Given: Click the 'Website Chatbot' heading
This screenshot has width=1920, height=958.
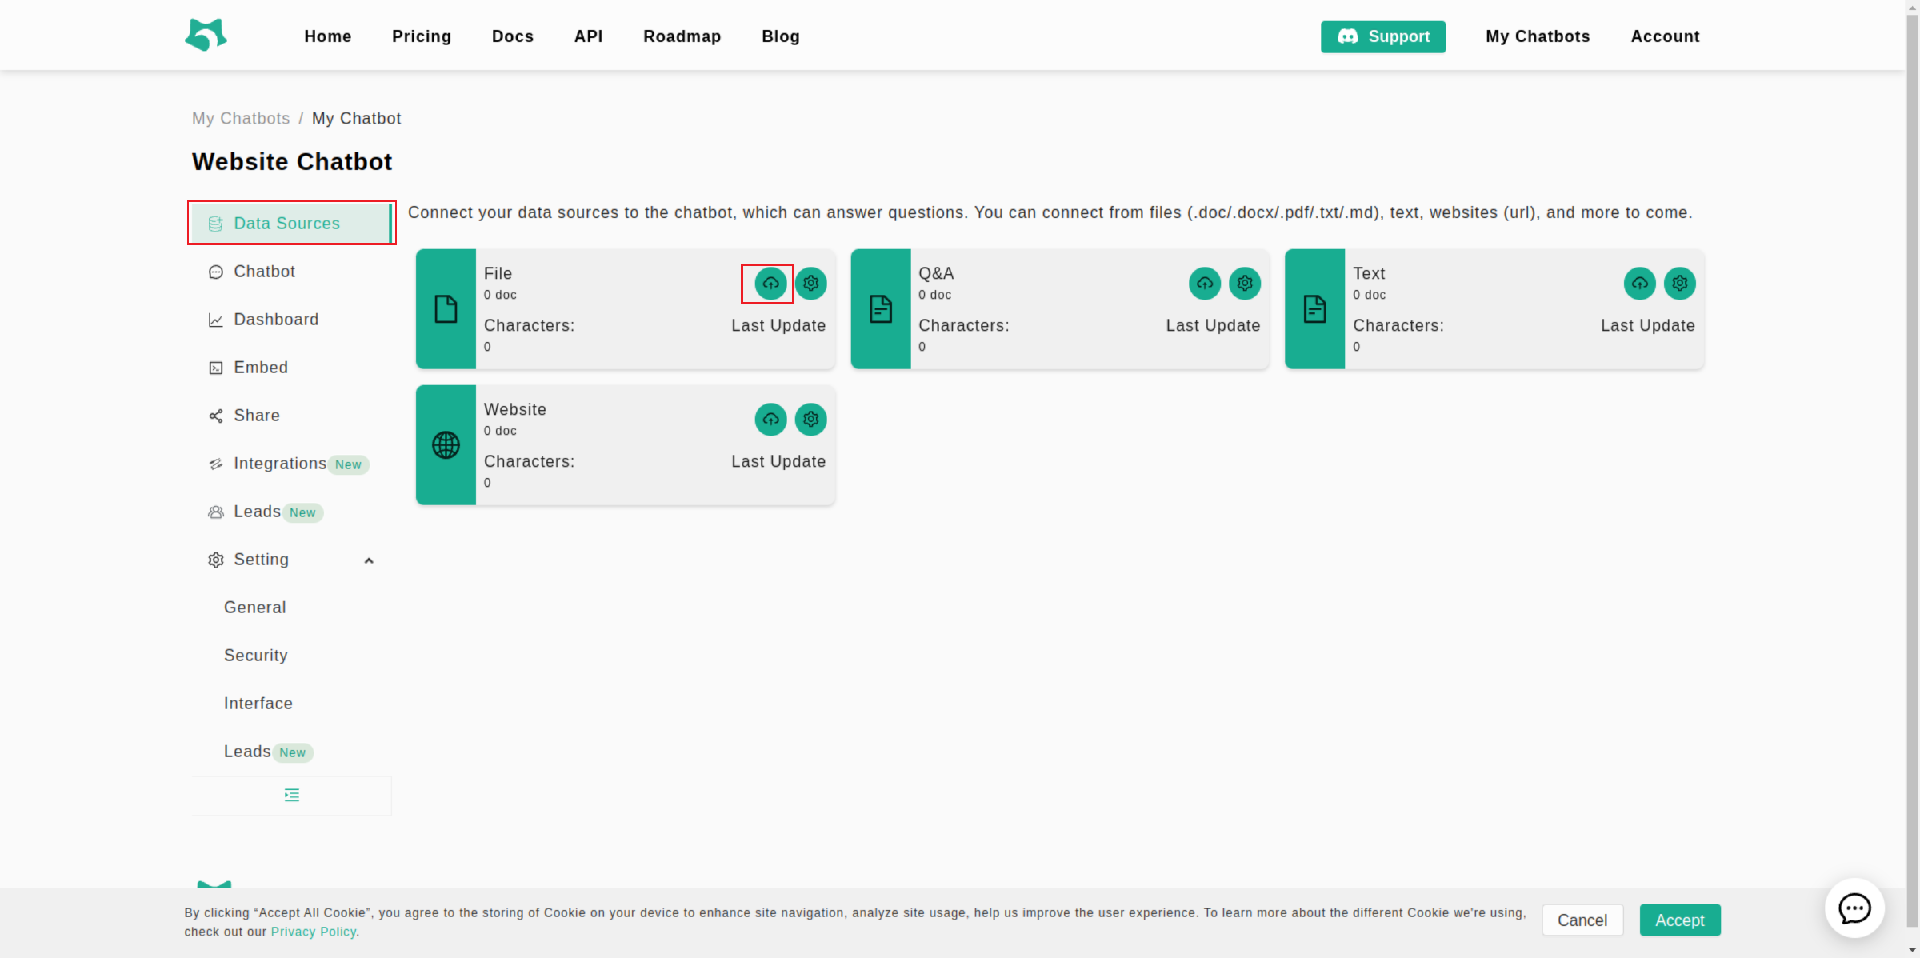Looking at the screenshot, I should 292,162.
